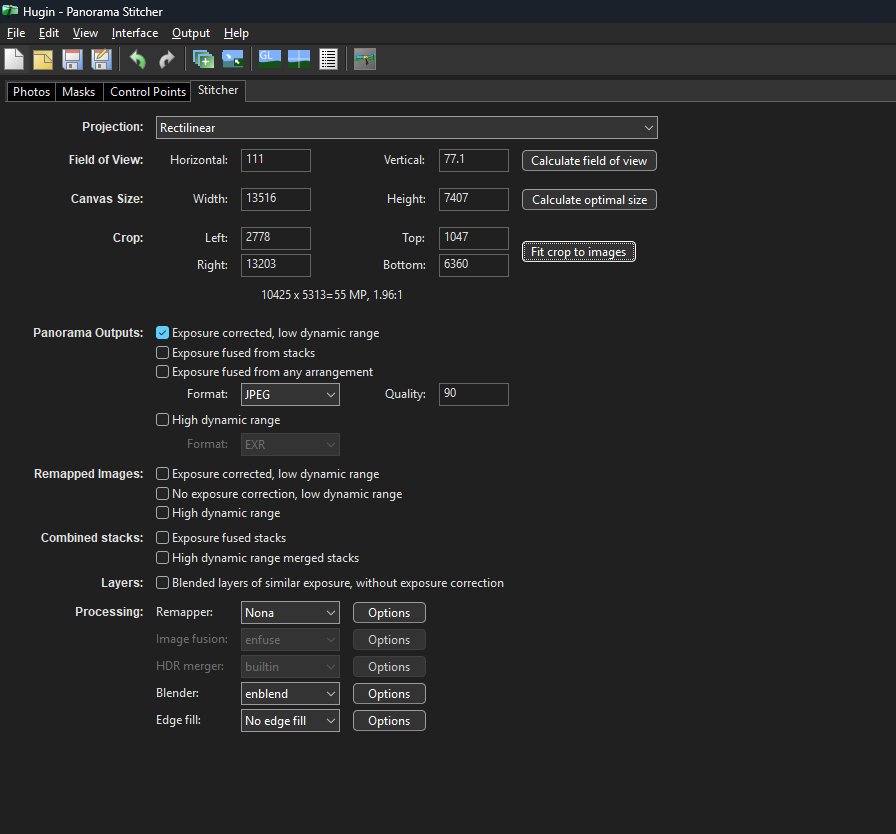Open the Blender dropdown showing enblend

(x=290, y=693)
